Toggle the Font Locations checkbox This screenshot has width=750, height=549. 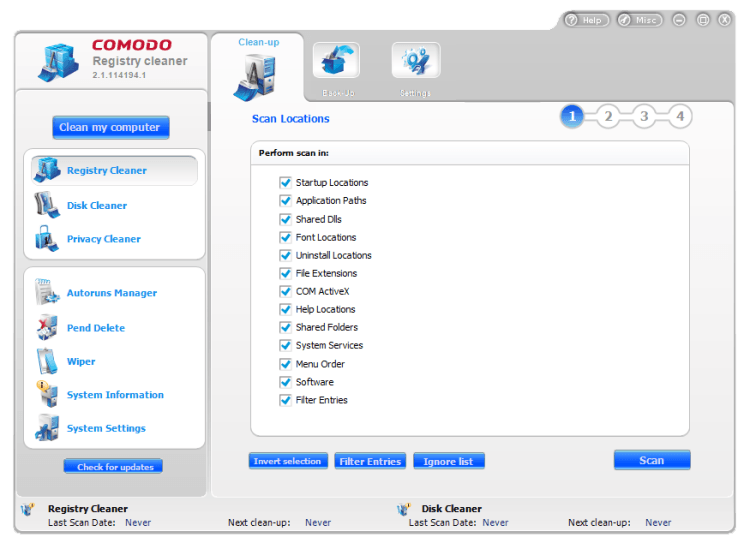(286, 237)
